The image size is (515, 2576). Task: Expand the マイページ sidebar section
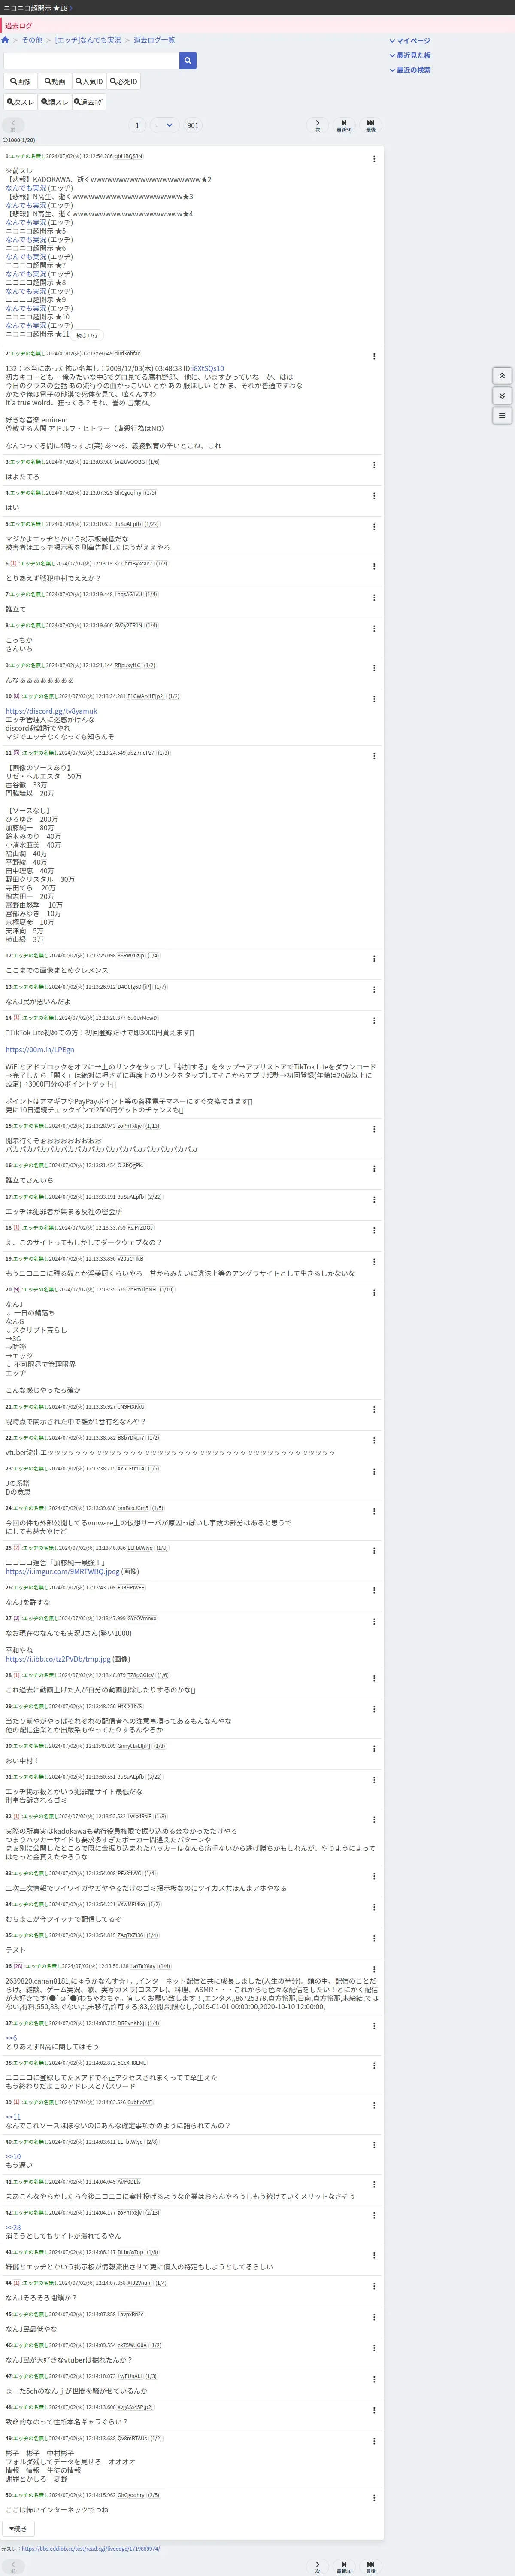410,41
